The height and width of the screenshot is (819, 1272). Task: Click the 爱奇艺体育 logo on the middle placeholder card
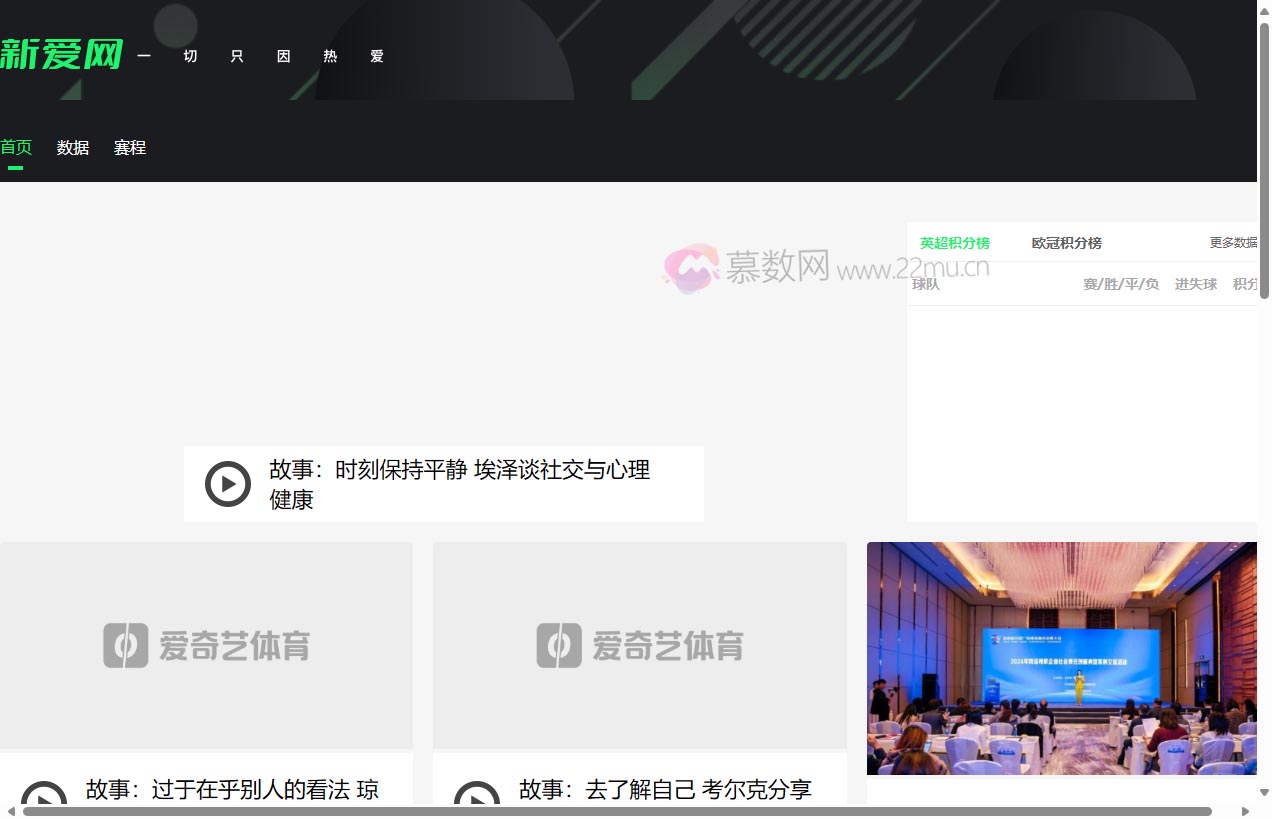pyautogui.click(x=639, y=645)
